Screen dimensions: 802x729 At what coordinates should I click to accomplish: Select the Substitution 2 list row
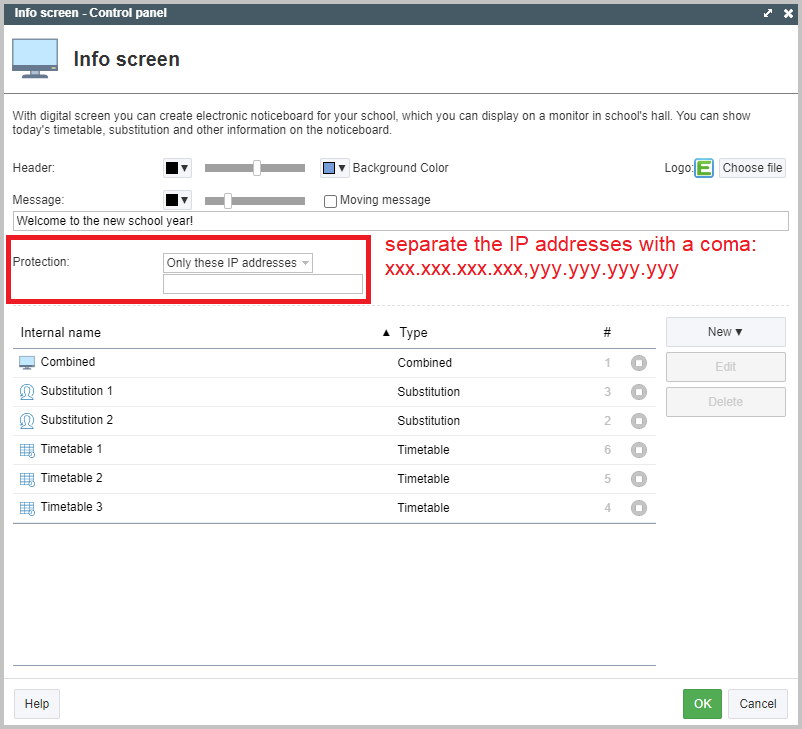(200, 421)
